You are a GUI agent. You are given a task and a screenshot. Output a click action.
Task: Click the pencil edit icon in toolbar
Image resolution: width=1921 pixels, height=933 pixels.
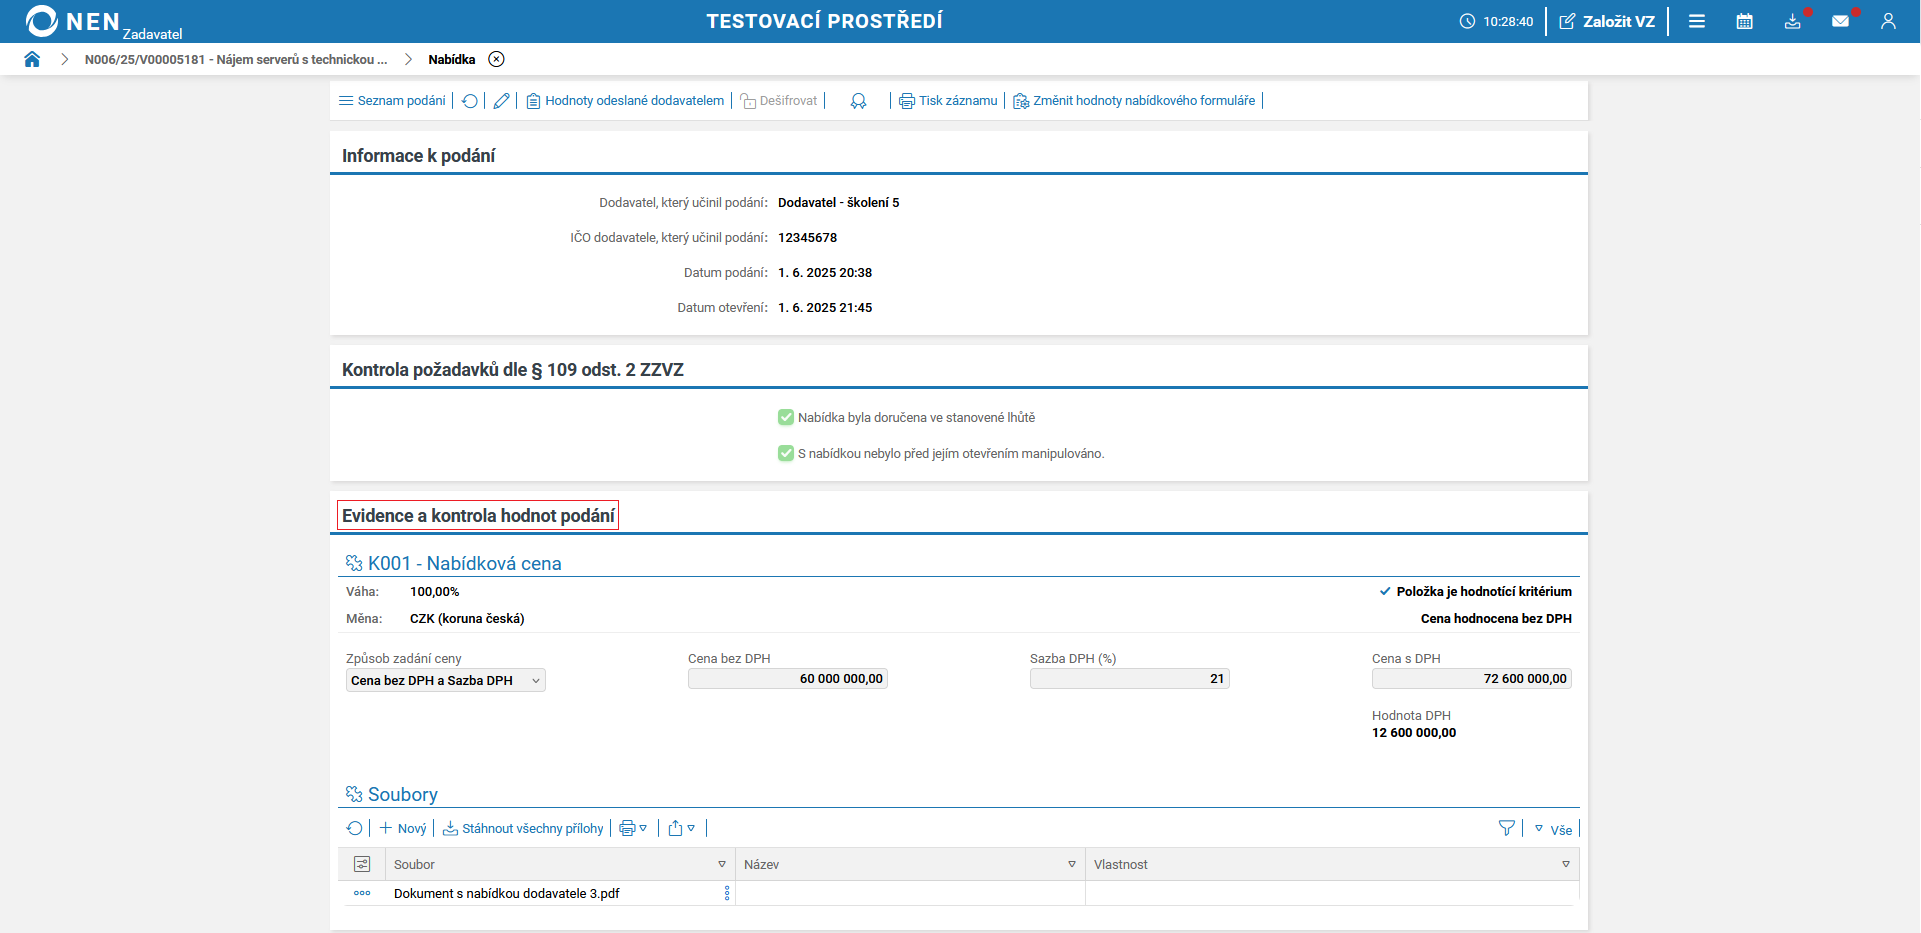click(x=502, y=101)
